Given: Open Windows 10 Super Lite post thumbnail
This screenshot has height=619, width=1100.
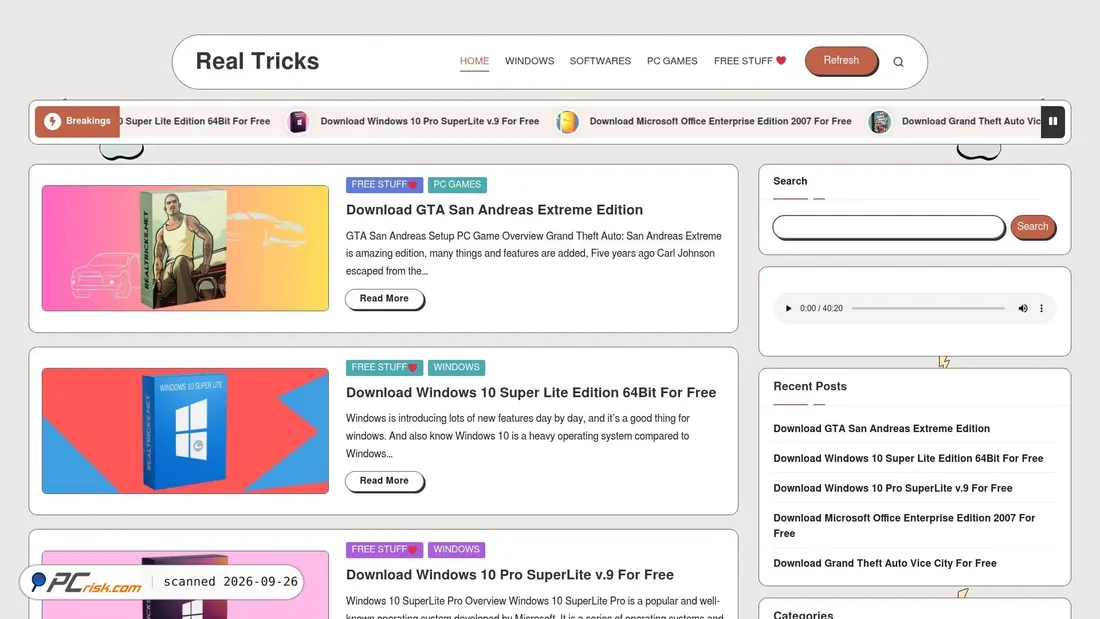Looking at the screenshot, I should point(185,430).
